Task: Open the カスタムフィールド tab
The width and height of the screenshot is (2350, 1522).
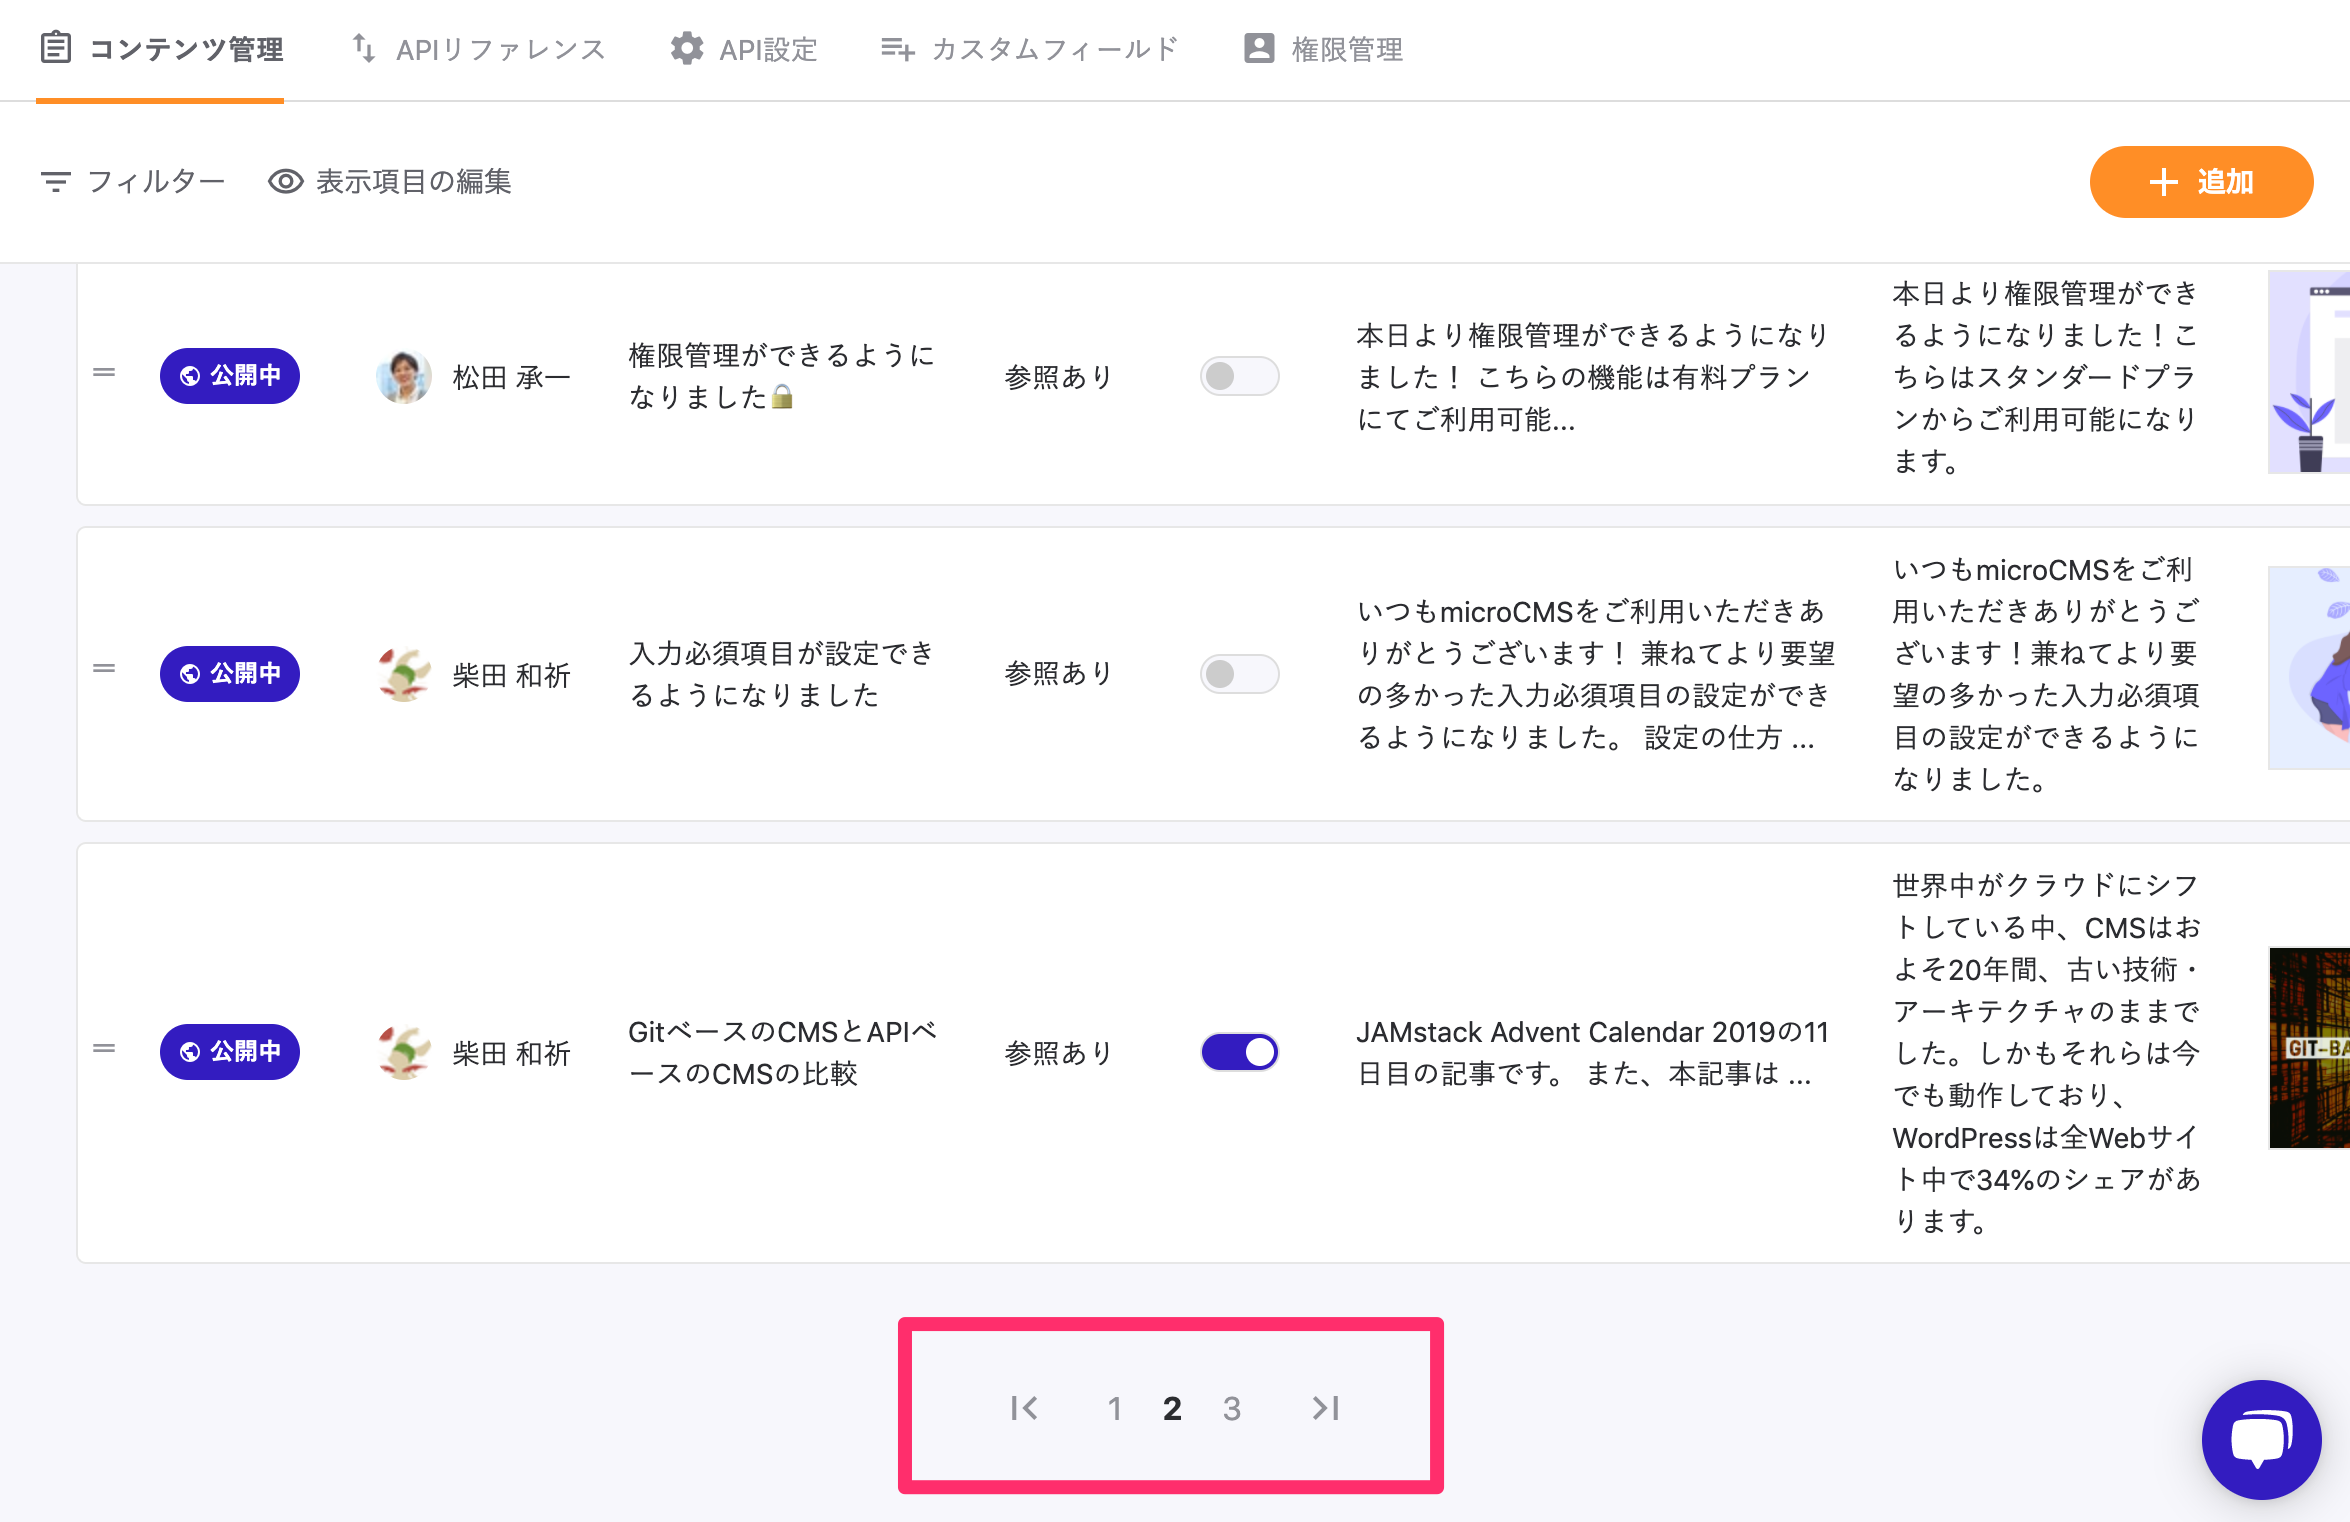Action: pos(1030,50)
